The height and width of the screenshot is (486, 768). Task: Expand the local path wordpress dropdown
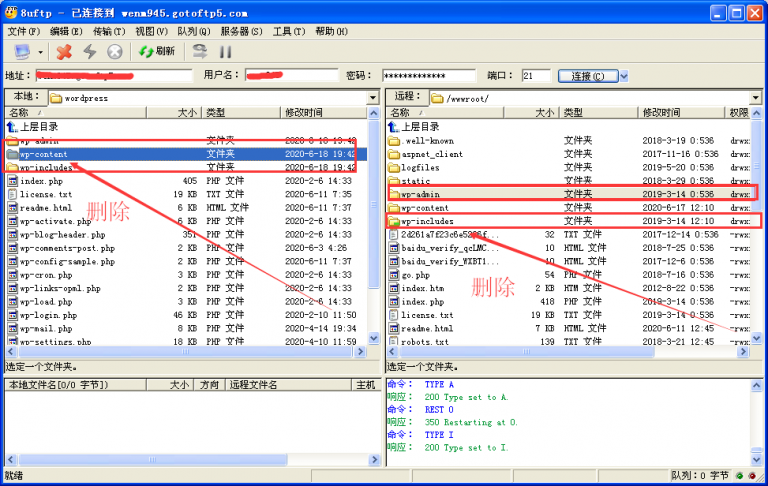pyautogui.click(x=373, y=97)
